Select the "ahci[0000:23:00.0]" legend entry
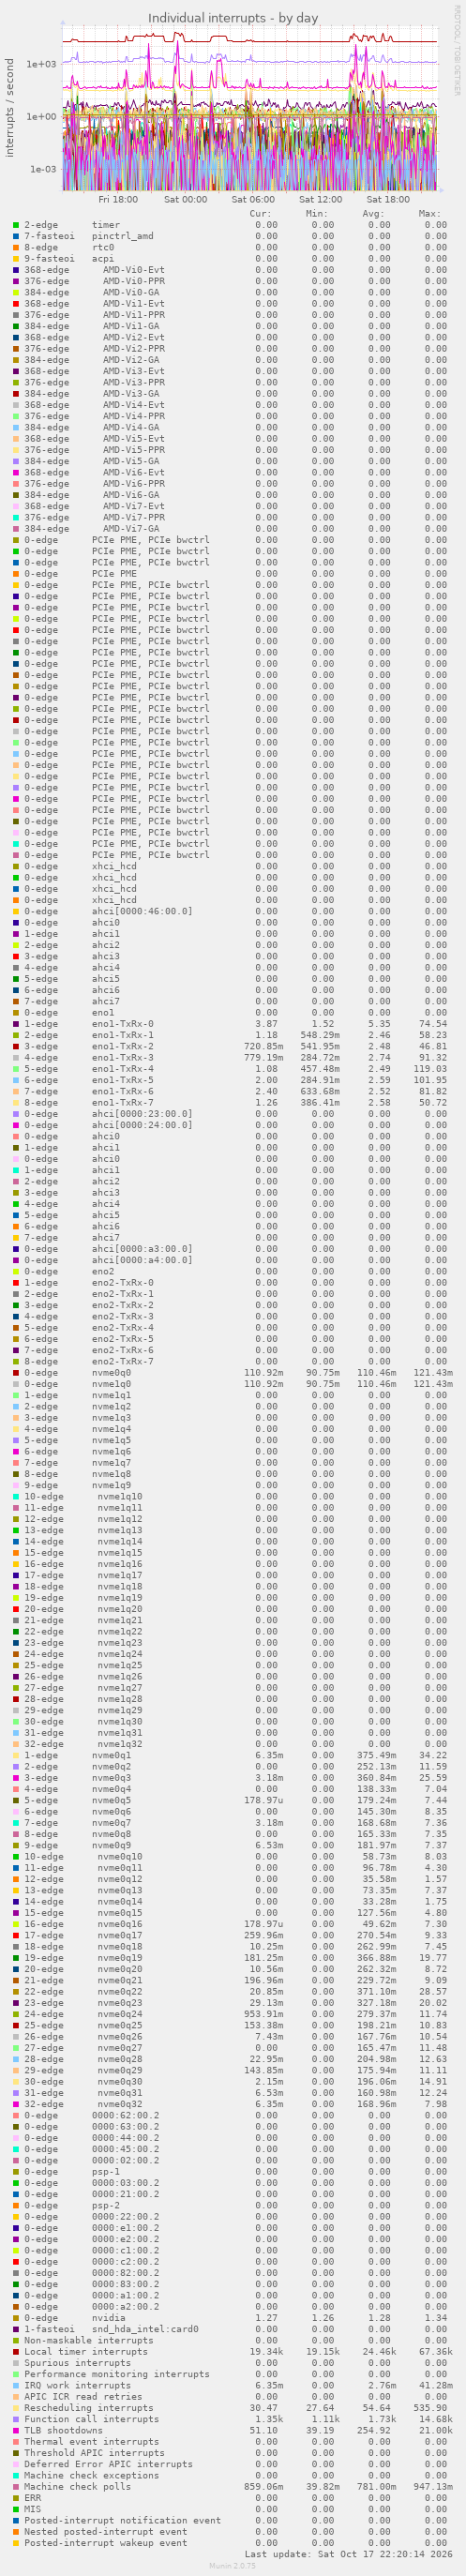 pyautogui.click(x=142, y=1114)
